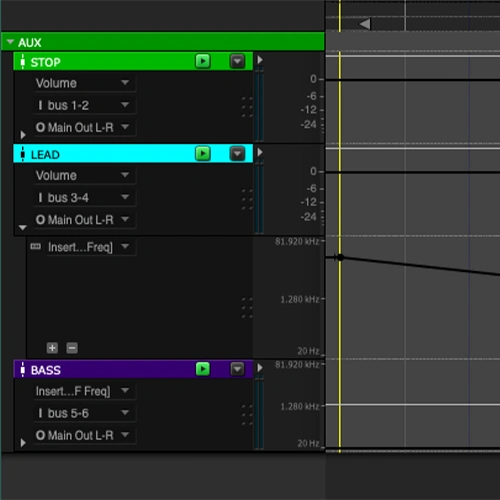Click the STOP track resize grip dots

pyautogui.click(x=247, y=107)
